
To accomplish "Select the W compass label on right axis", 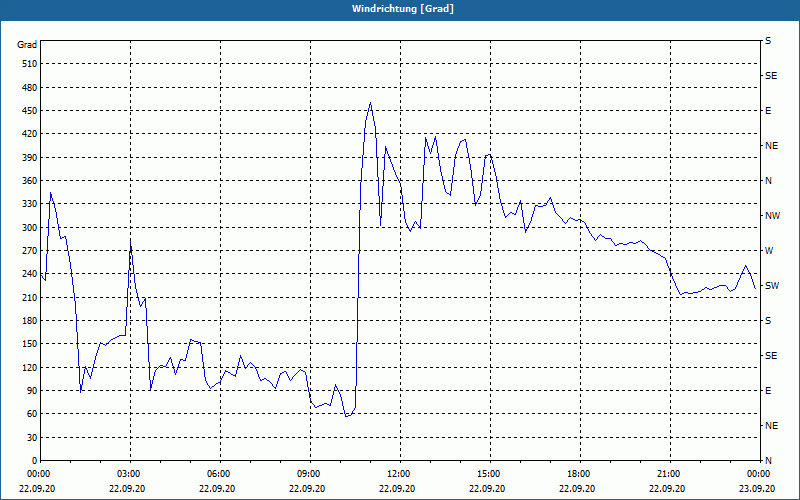I will pyautogui.click(x=769, y=251).
